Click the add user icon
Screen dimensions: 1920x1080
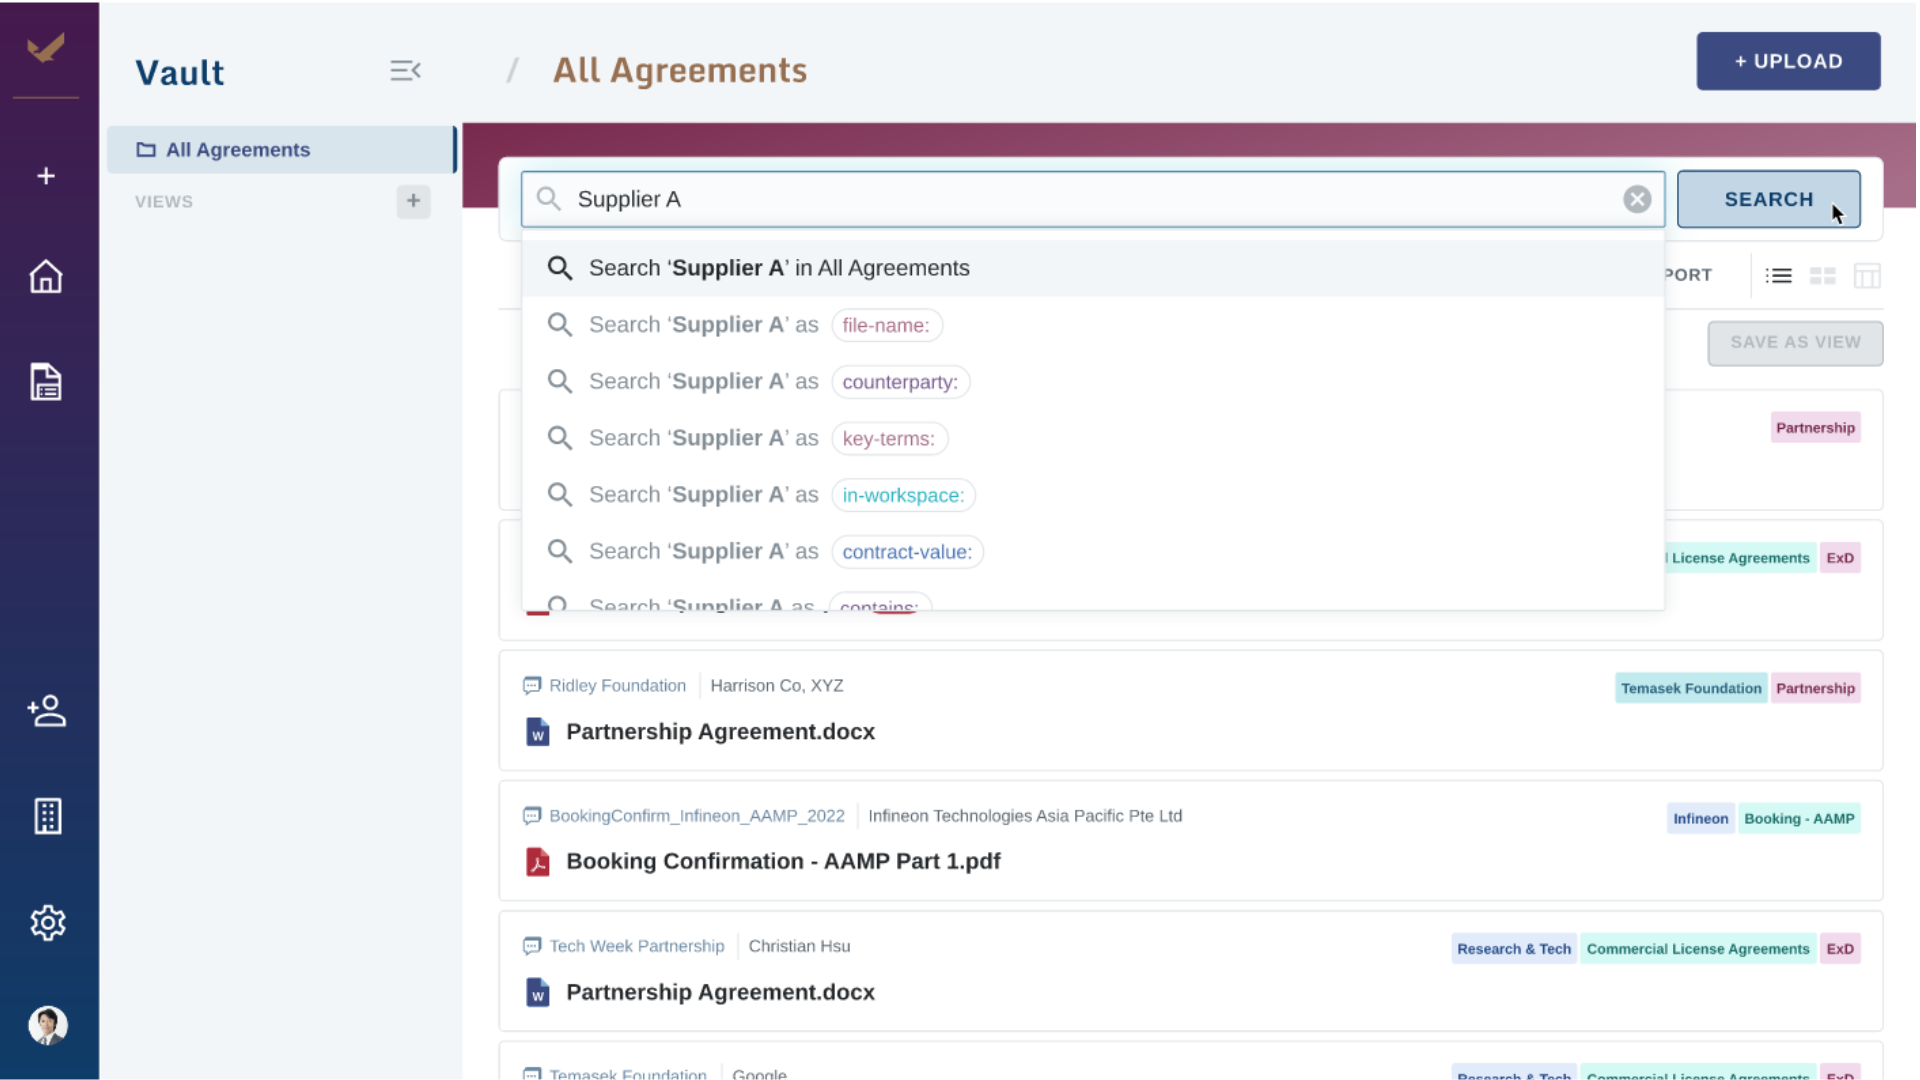coord(46,711)
